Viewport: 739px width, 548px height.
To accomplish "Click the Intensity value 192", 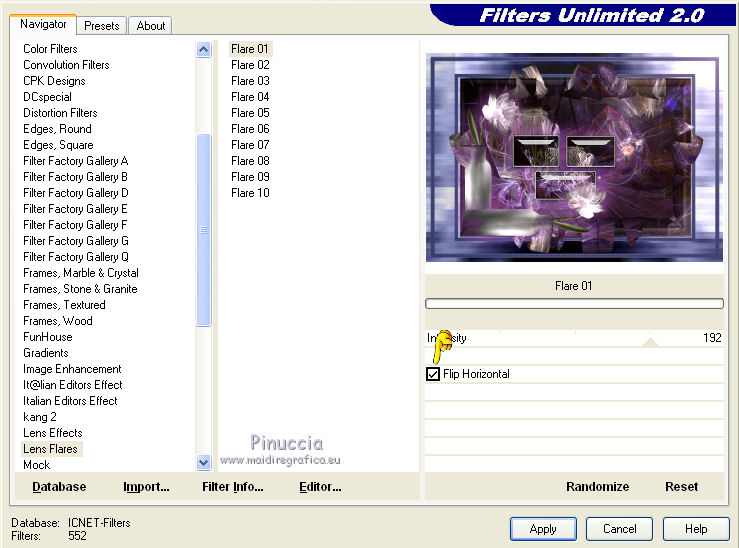I will (x=712, y=338).
